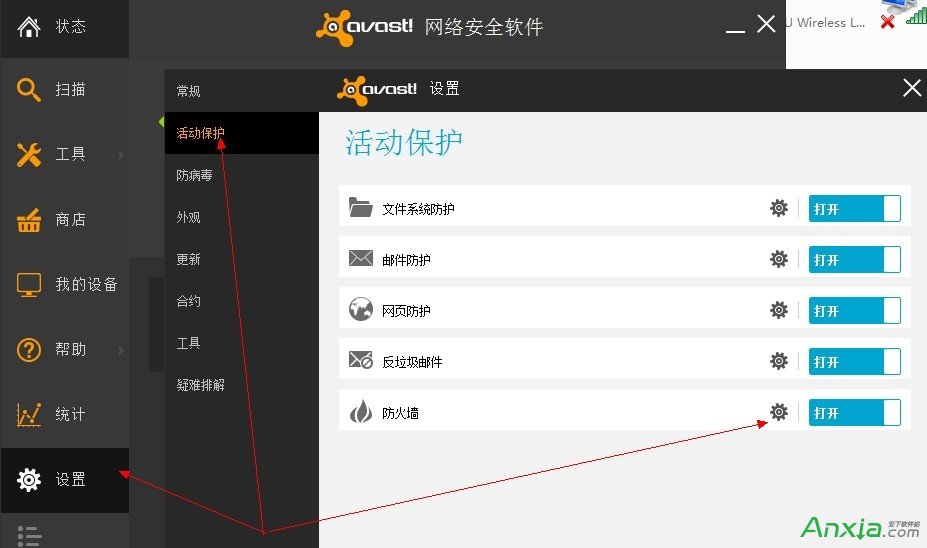Open settings gear for 反垃圾邮件
Viewport: 927px width, 548px height.
[779, 361]
